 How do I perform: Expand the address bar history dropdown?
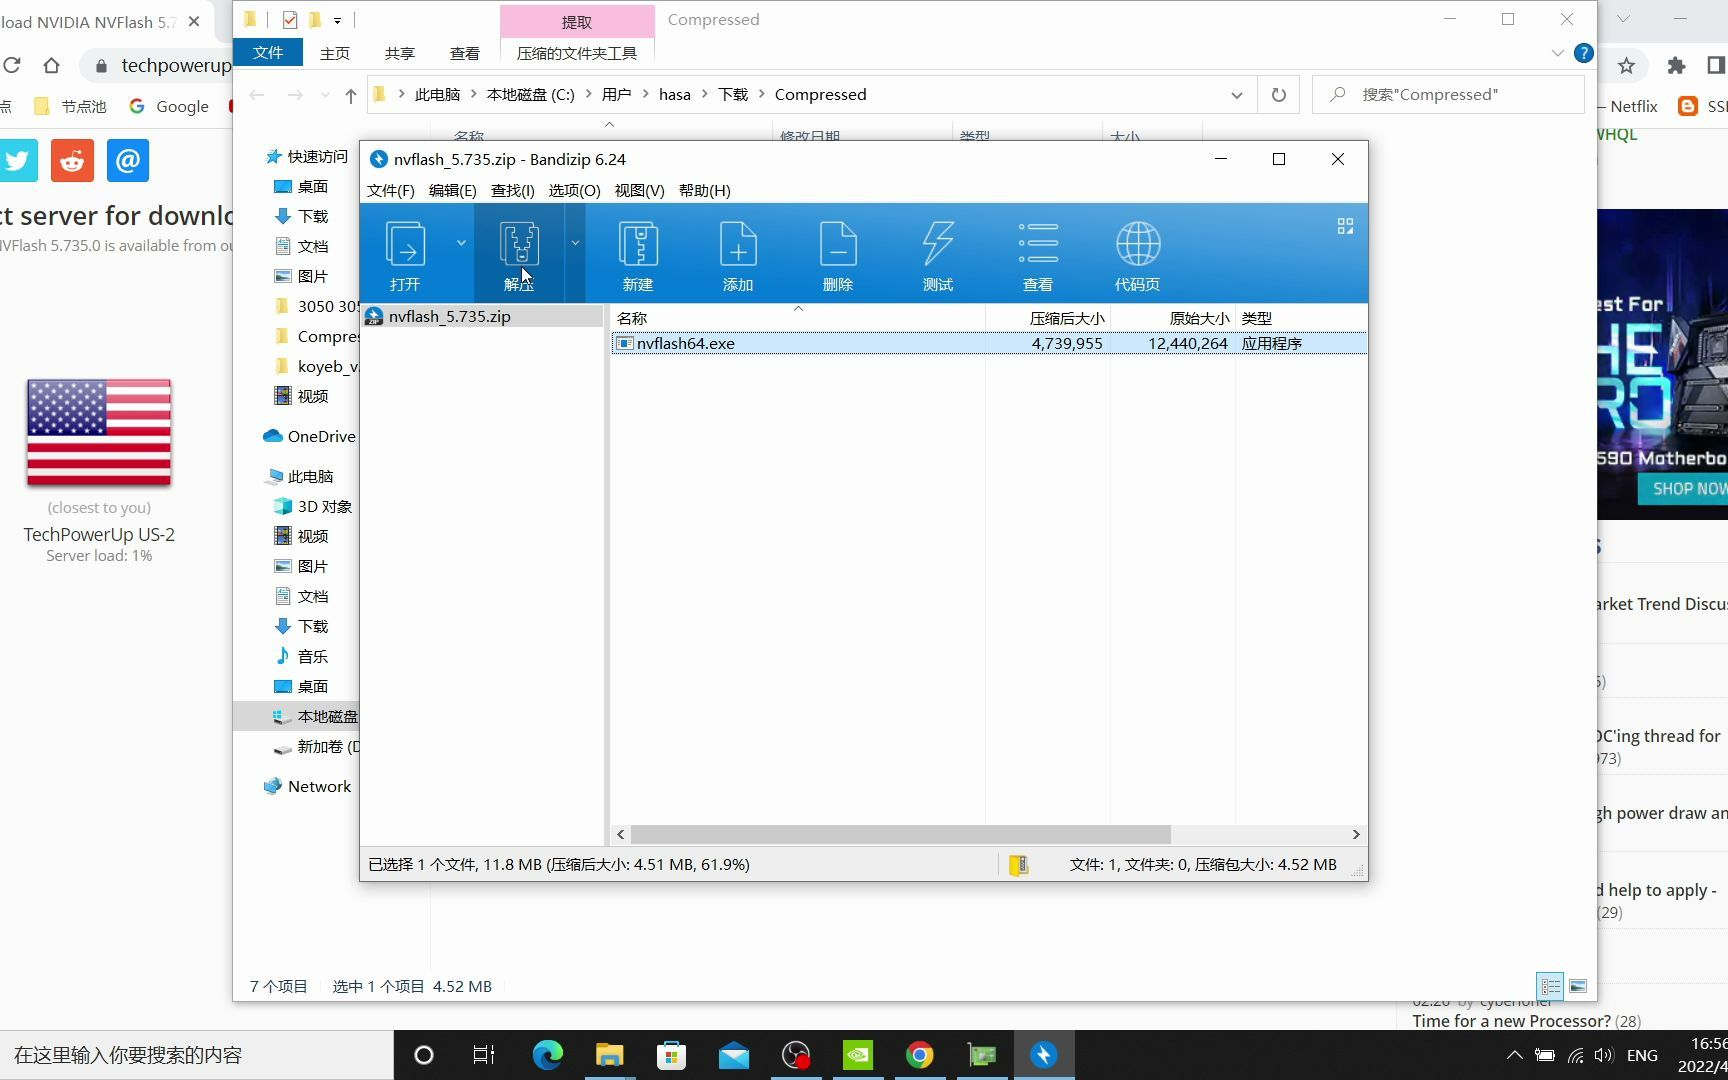pyautogui.click(x=1237, y=95)
